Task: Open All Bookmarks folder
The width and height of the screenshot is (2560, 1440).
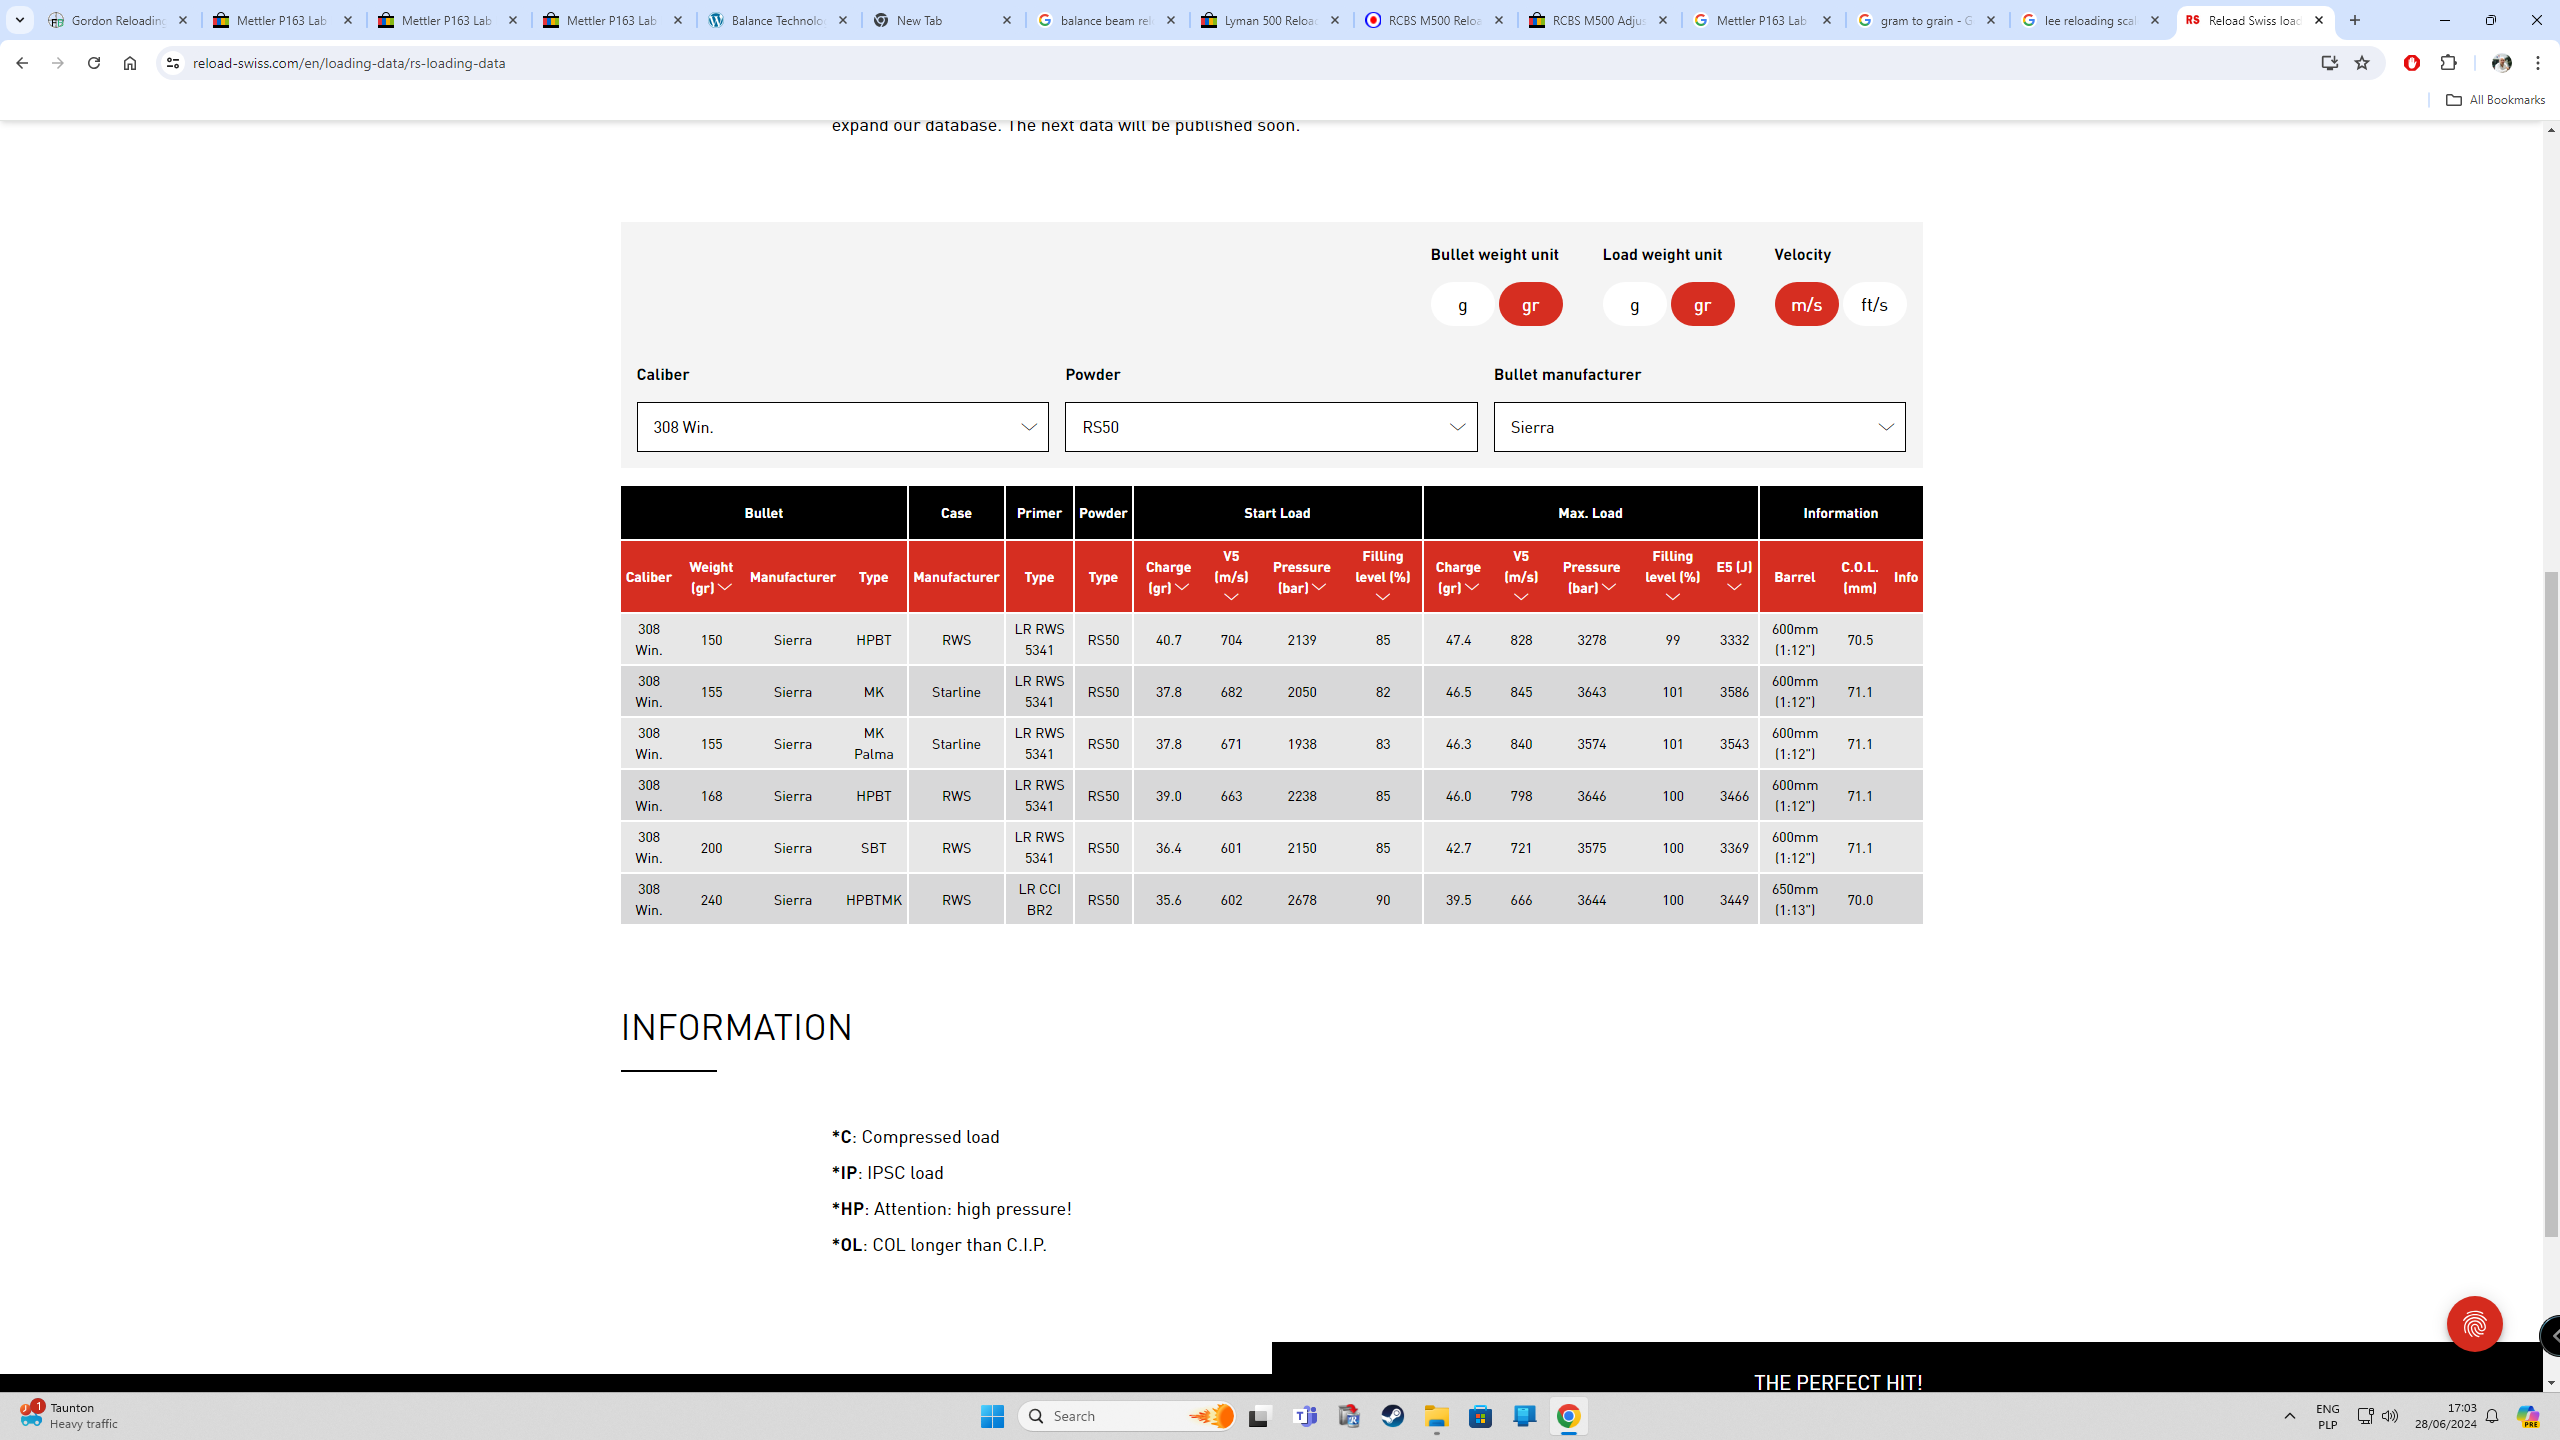Action: (2495, 100)
